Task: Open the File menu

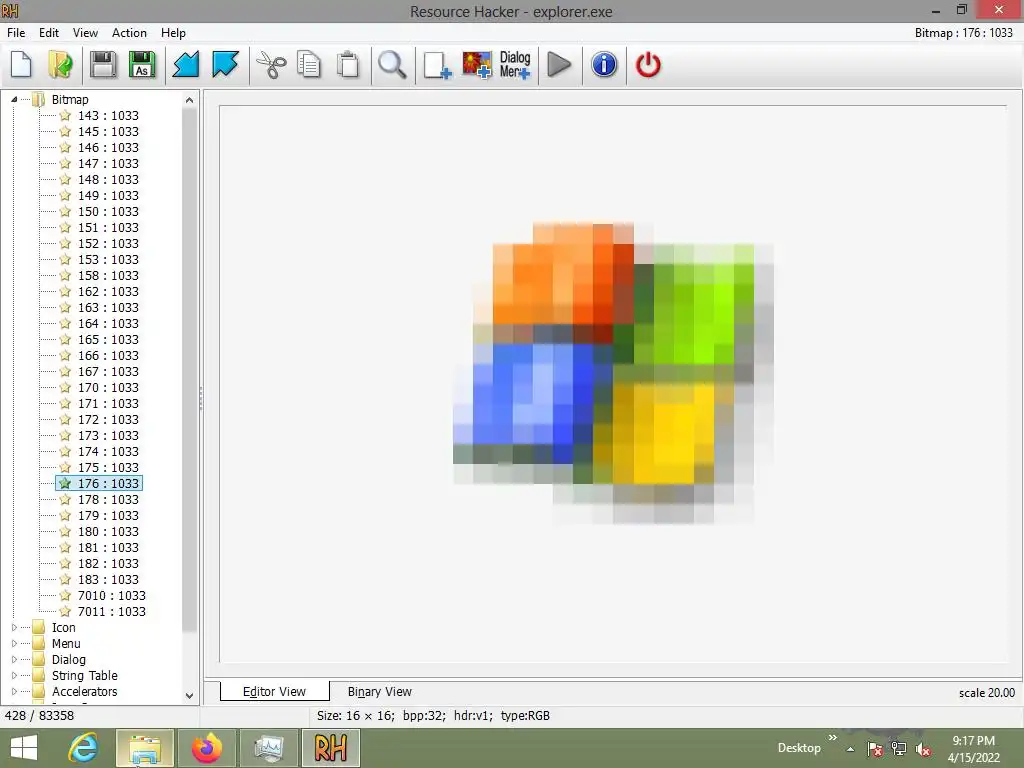Action: [x=16, y=33]
